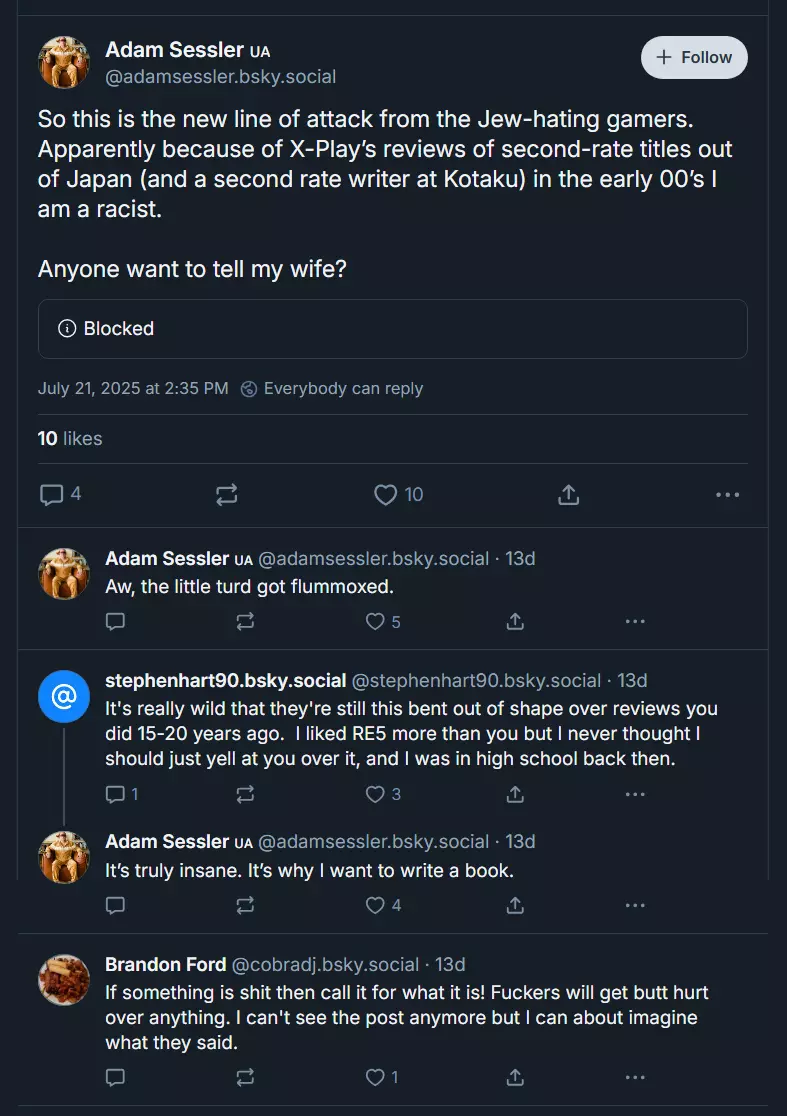Like the main post with 10 likes
787x1116 pixels.
pyautogui.click(x=398, y=494)
